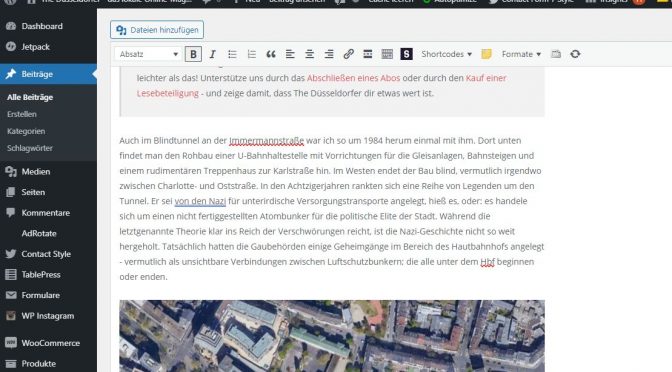Go to Alle Beiträge
This screenshot has height=372, width=672.
[x=30, y=97]
